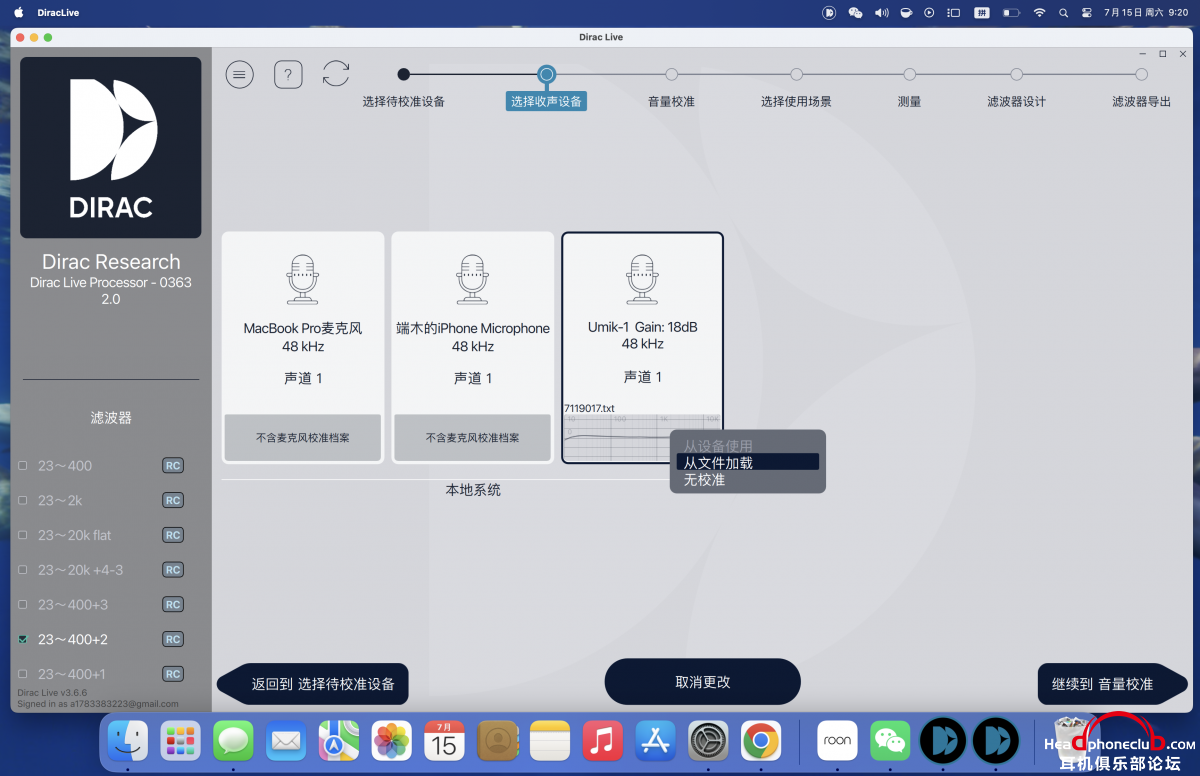Open the roon app from the Dock

(837, 741)
